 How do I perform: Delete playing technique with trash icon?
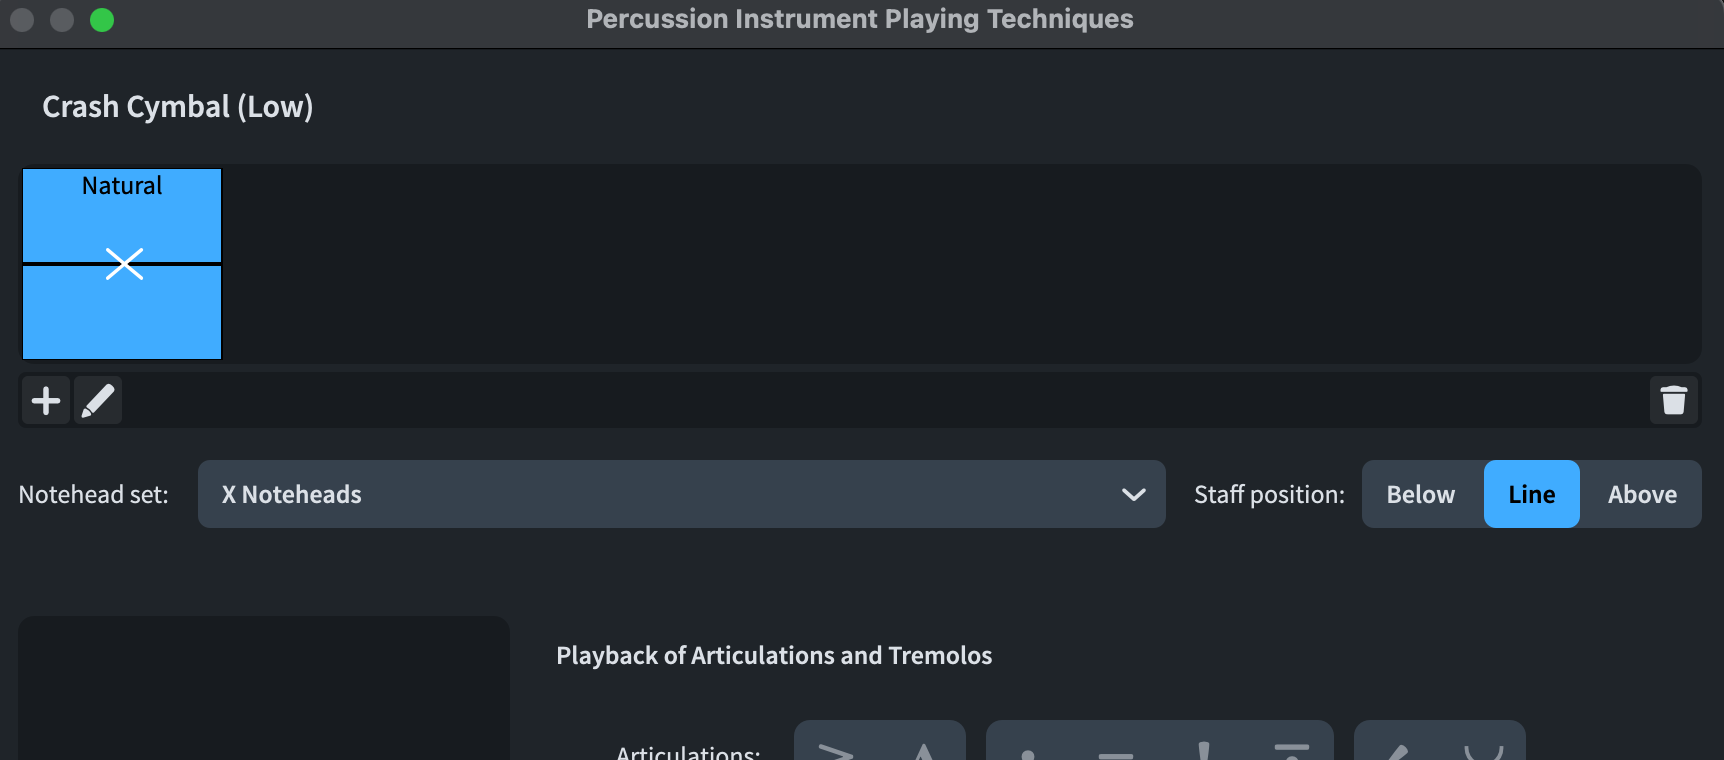[1673, 401]
